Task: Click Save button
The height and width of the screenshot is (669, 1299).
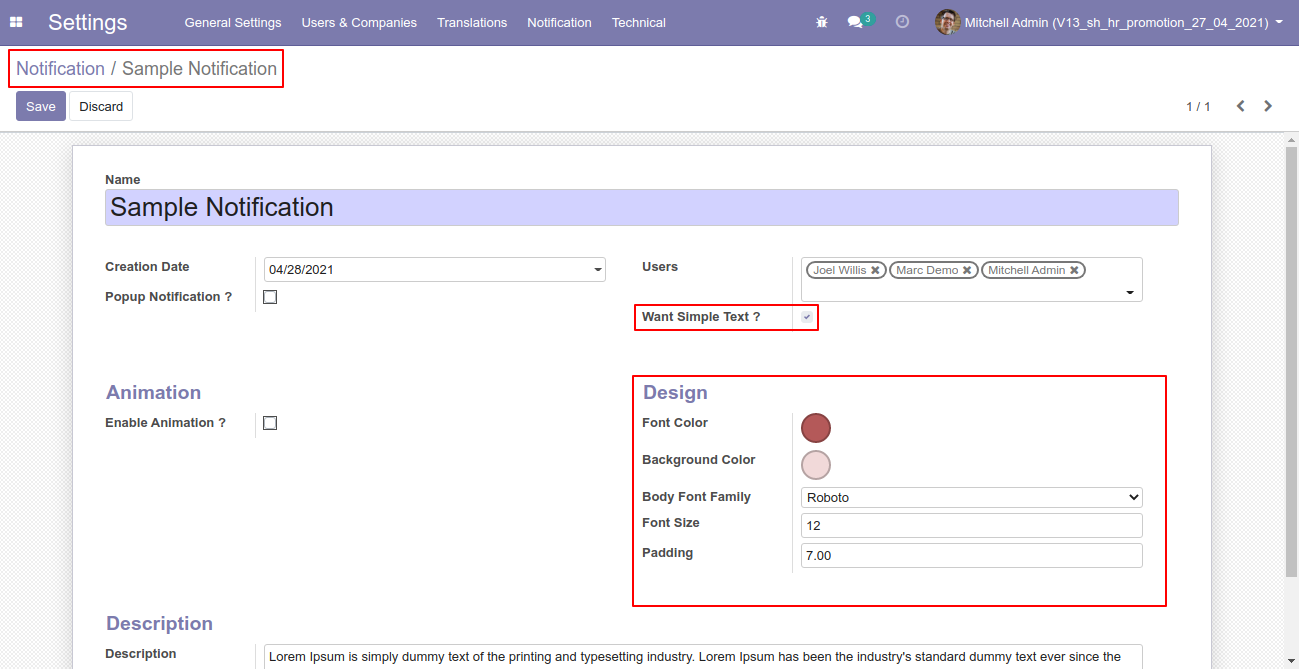Action: (41, 106)
